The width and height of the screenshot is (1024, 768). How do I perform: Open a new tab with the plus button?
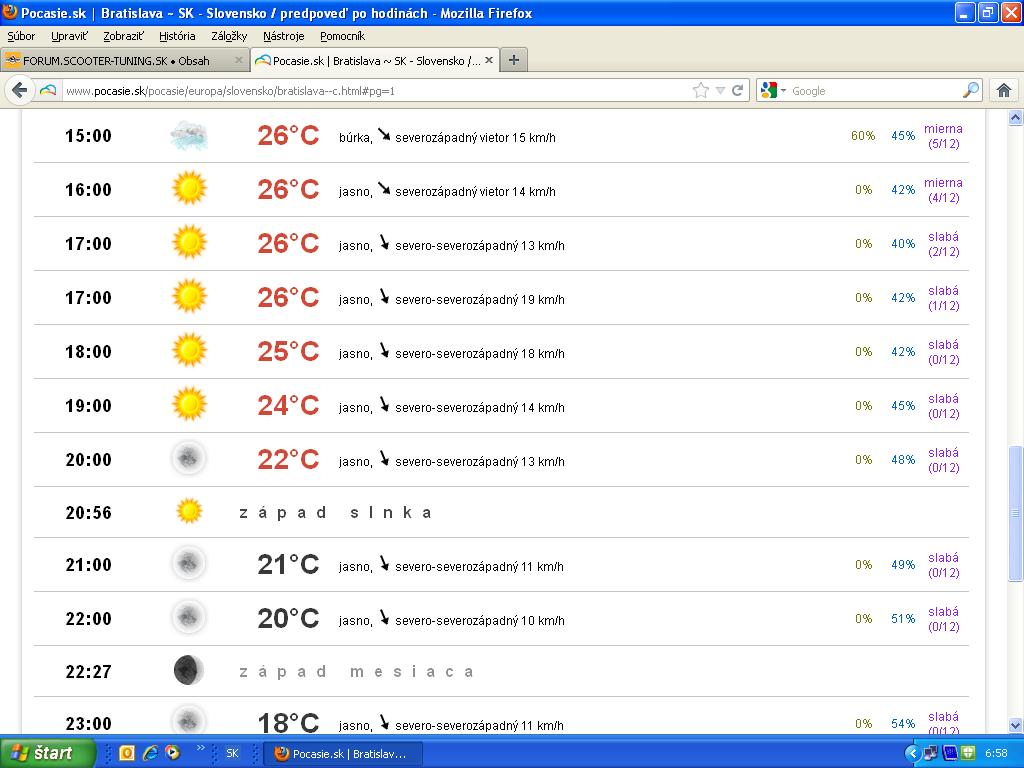[513, 60]
